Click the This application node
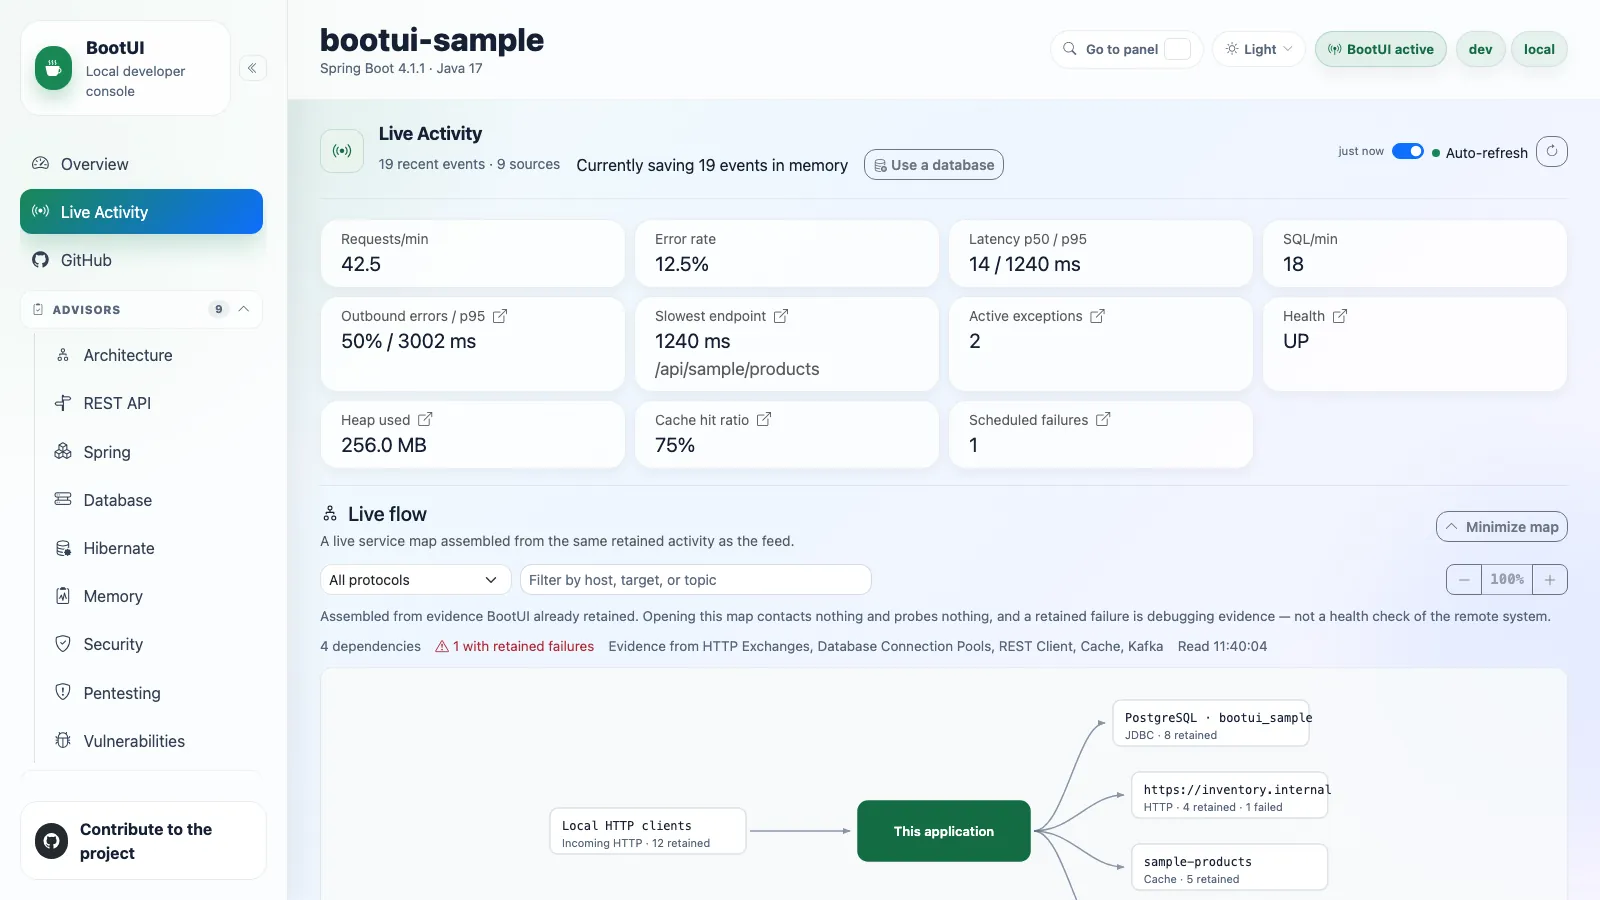1600x900 pixels. pos(944,831)
